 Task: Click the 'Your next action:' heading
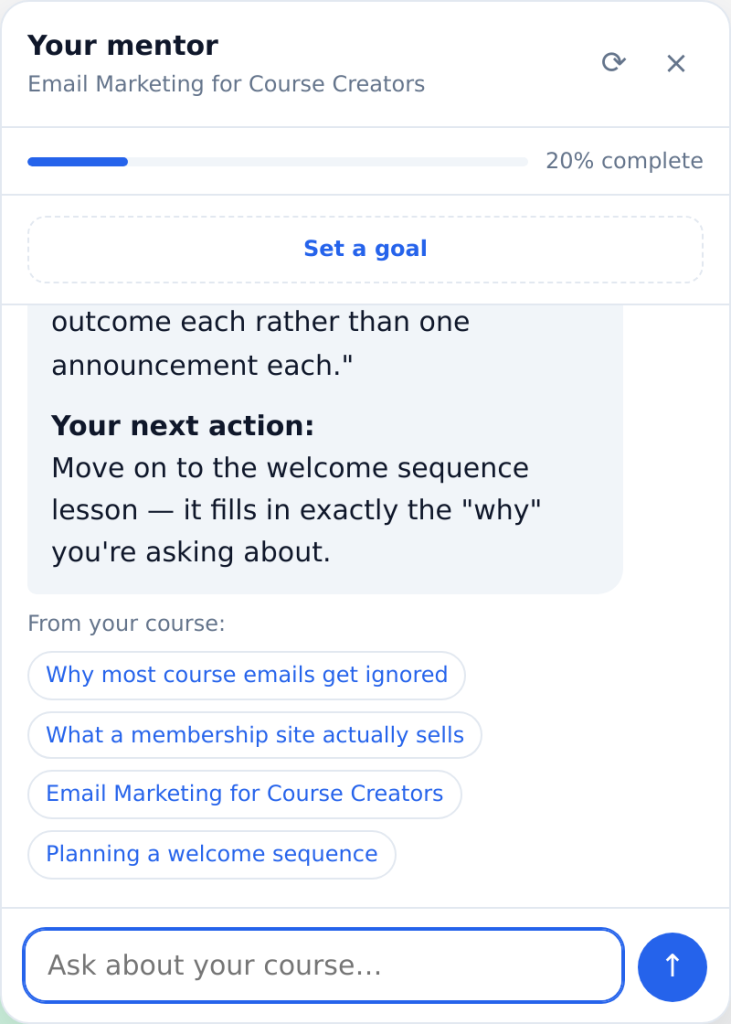pos(183,426)
